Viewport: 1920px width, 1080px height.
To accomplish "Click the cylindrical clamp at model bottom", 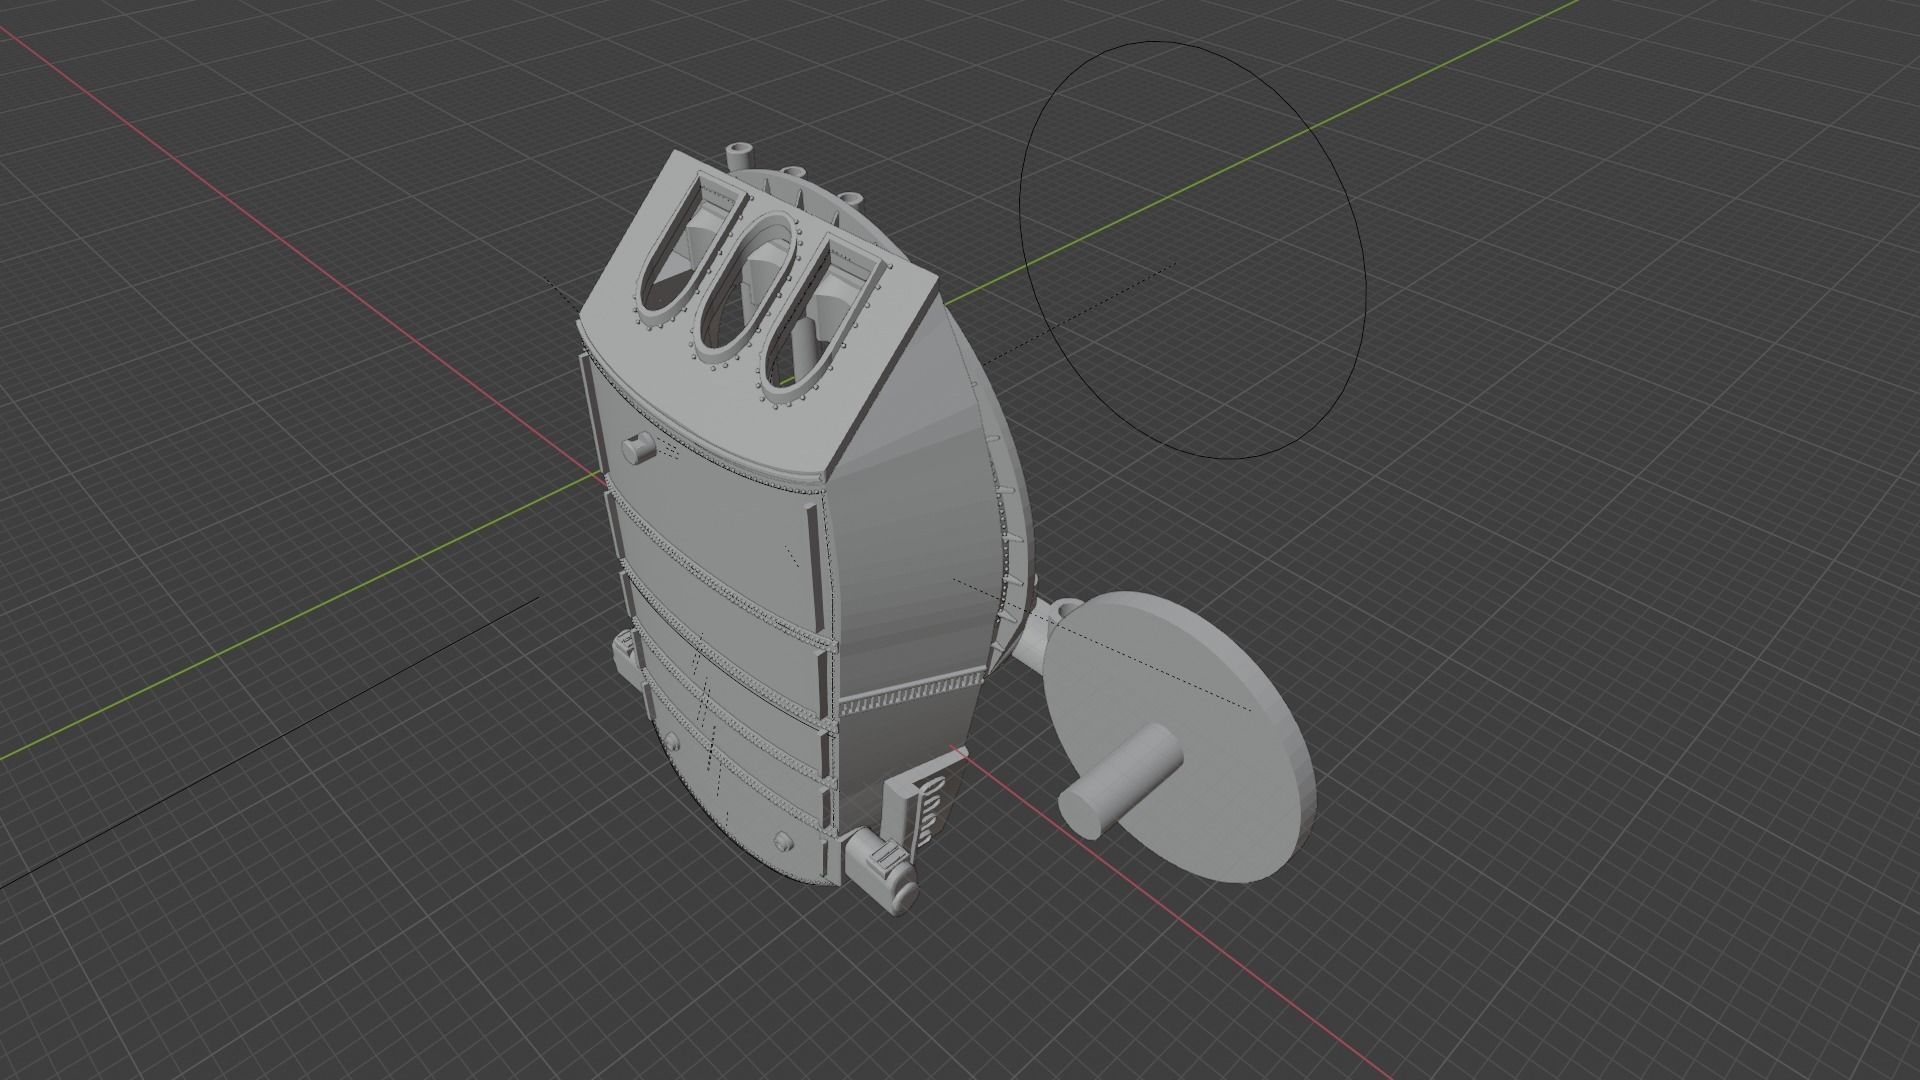I will coord(882,873).
